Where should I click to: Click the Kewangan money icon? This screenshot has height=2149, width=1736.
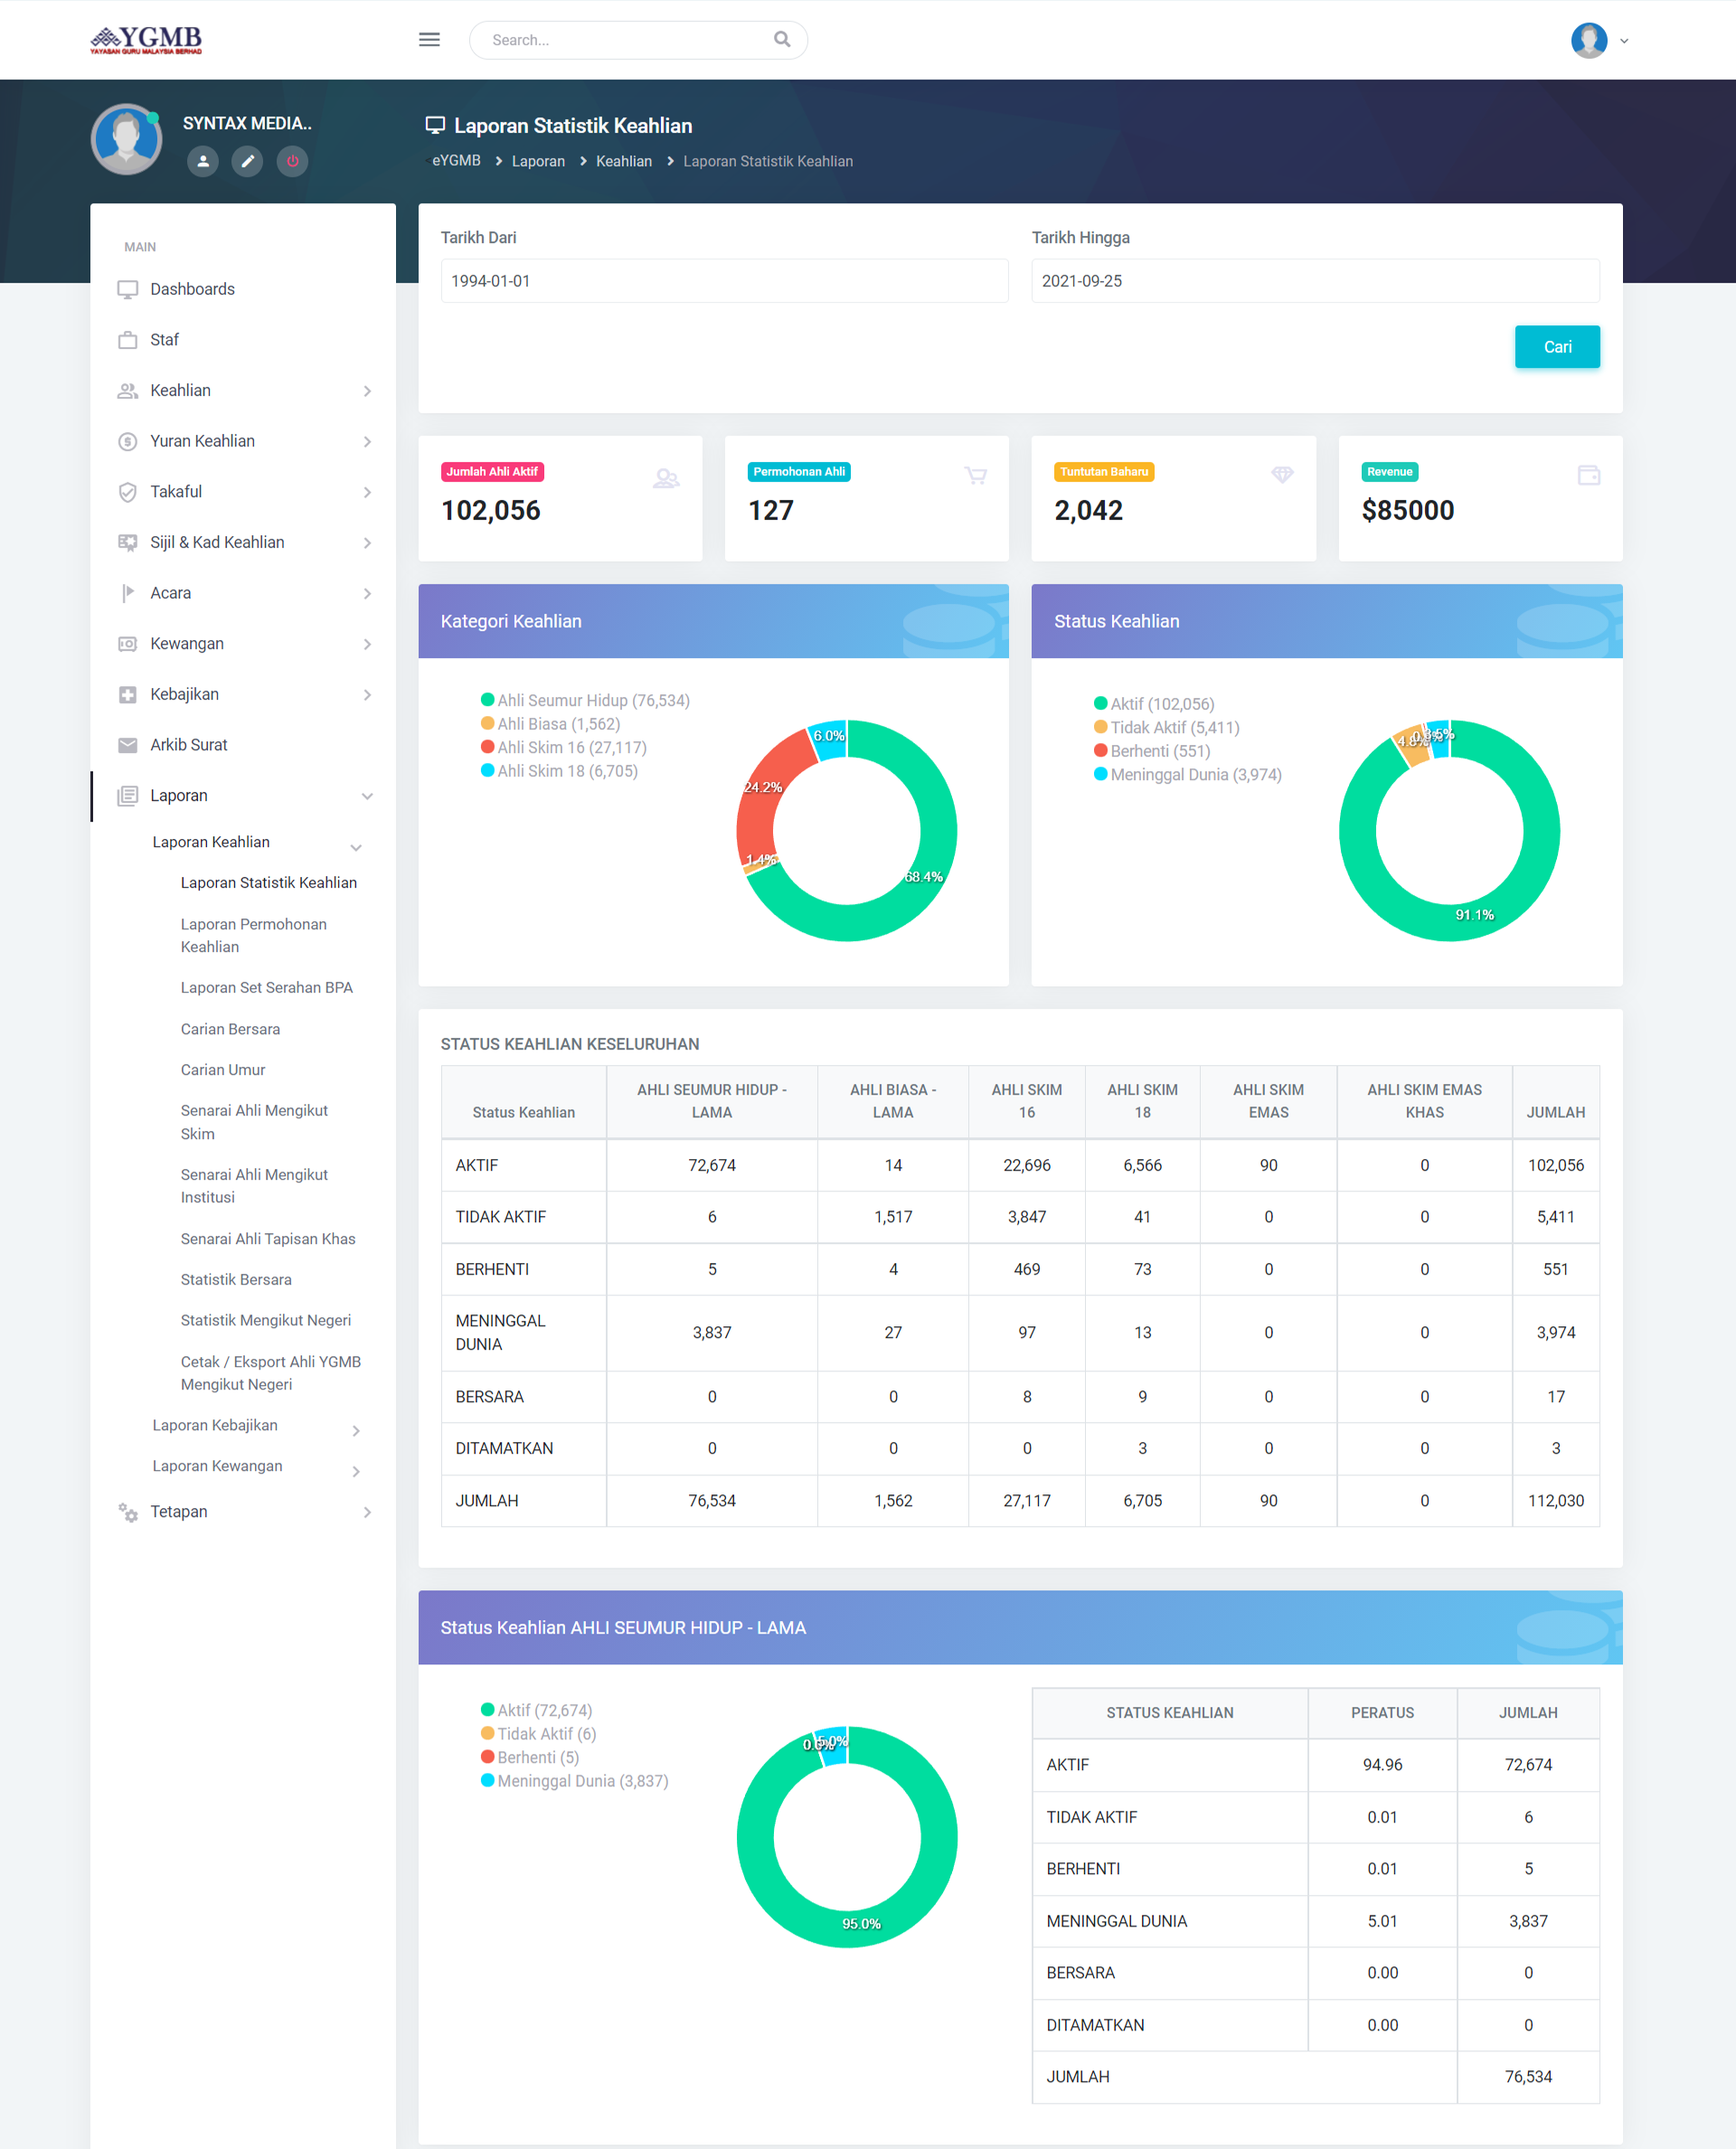coord(127,644)
